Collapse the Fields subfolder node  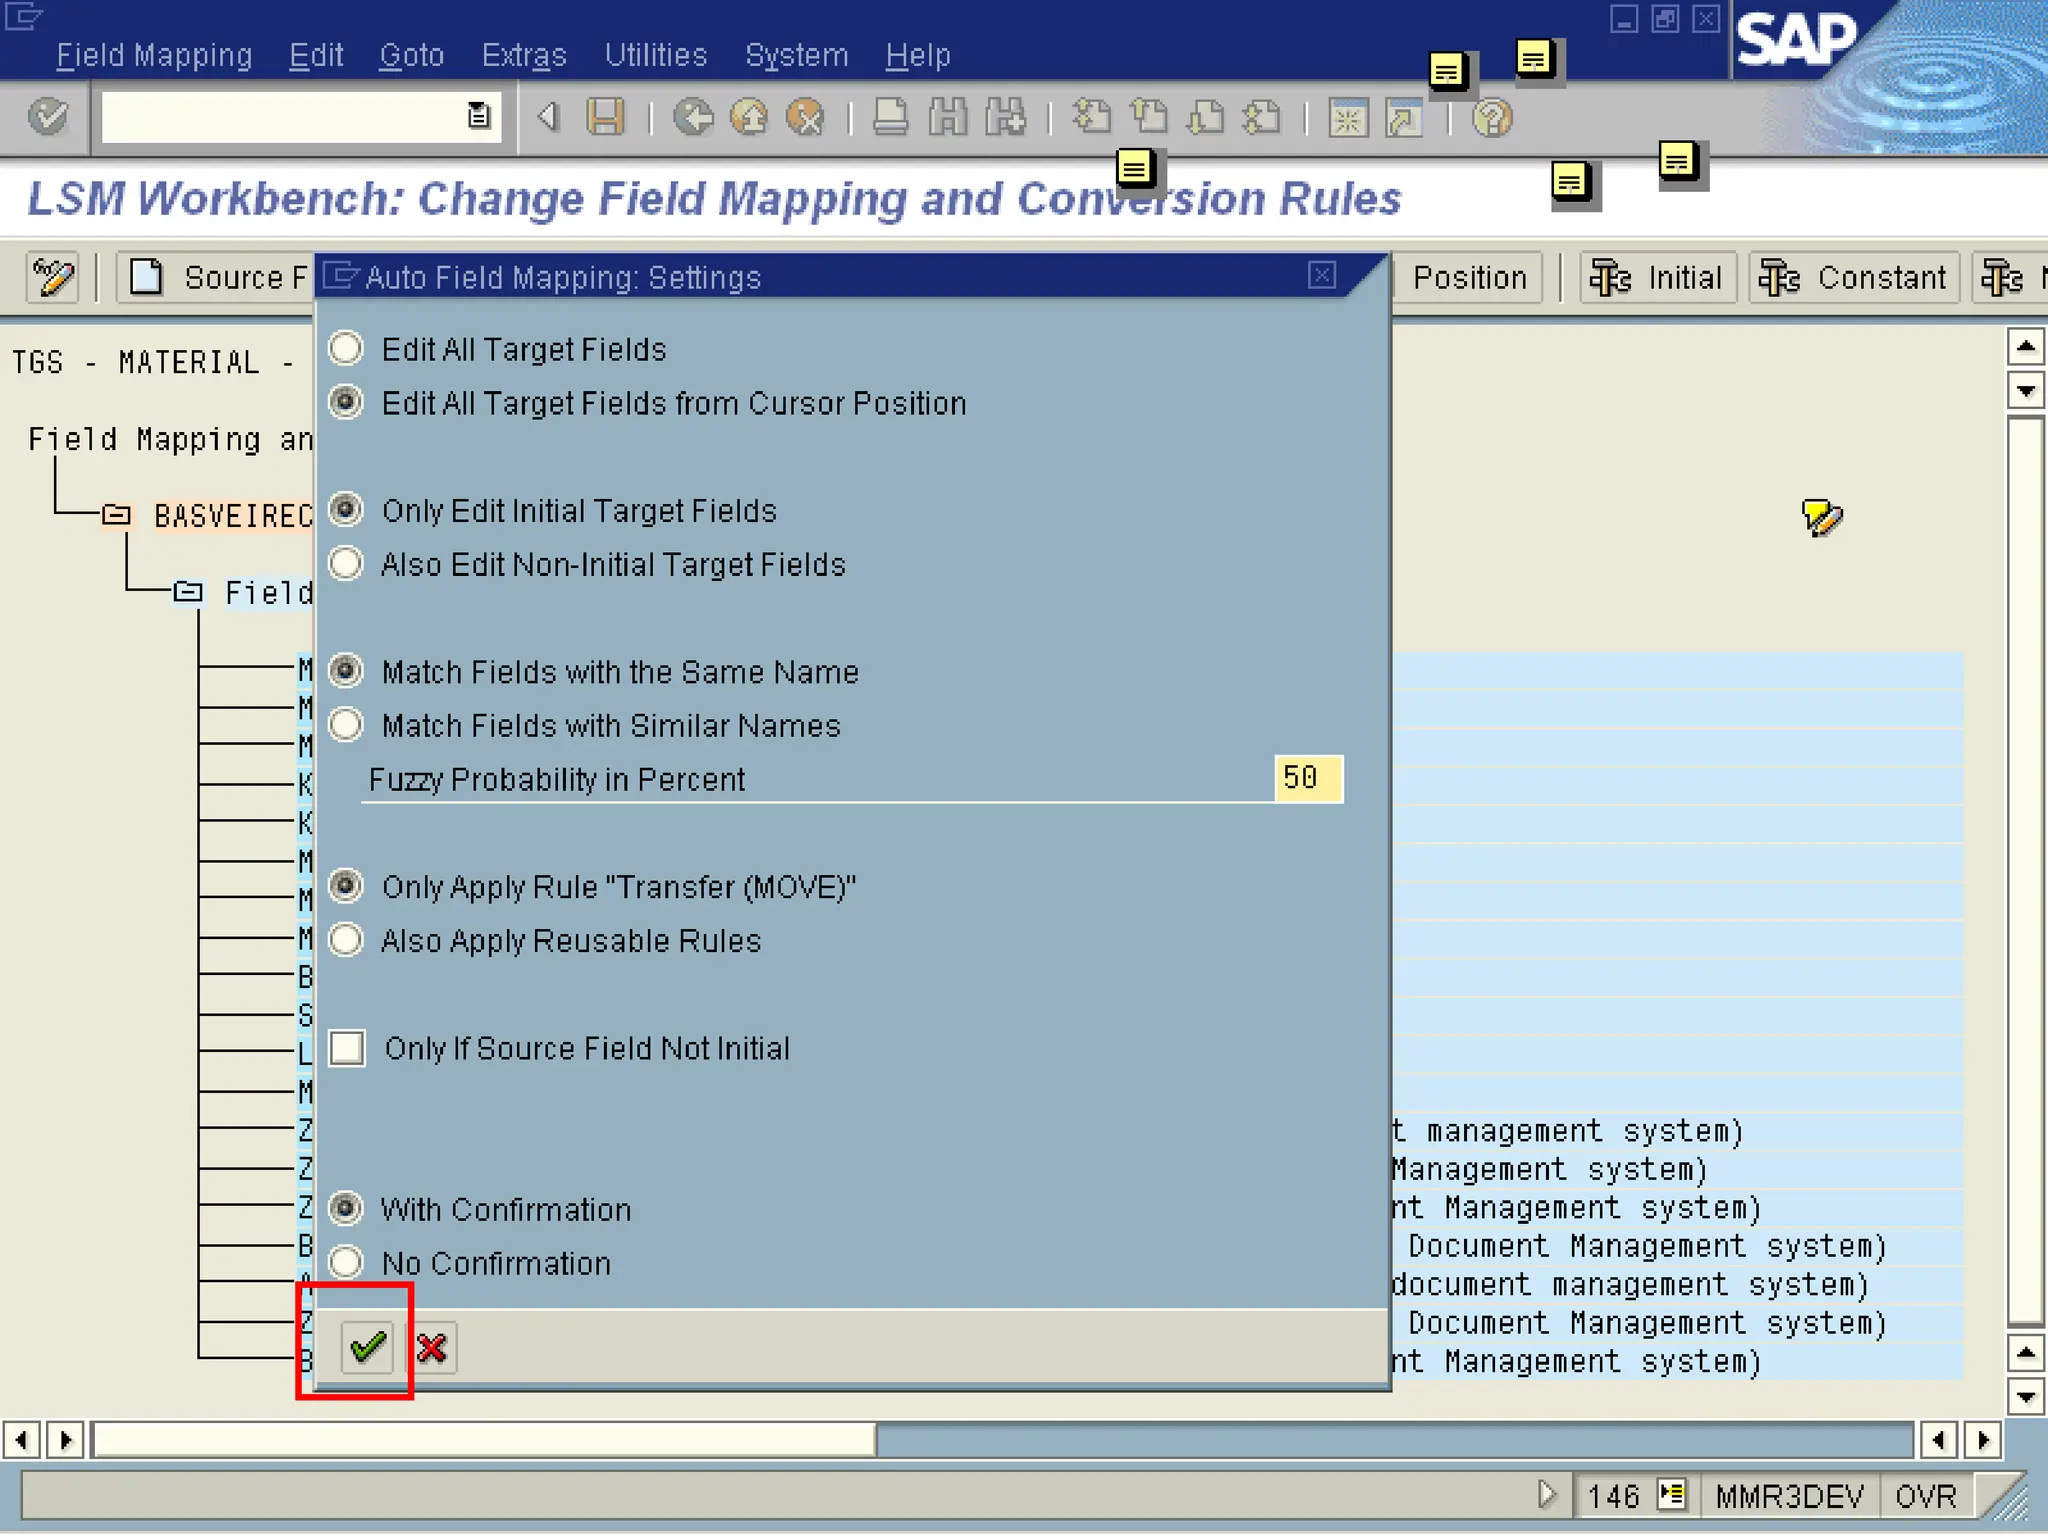(x=188, y=592)
